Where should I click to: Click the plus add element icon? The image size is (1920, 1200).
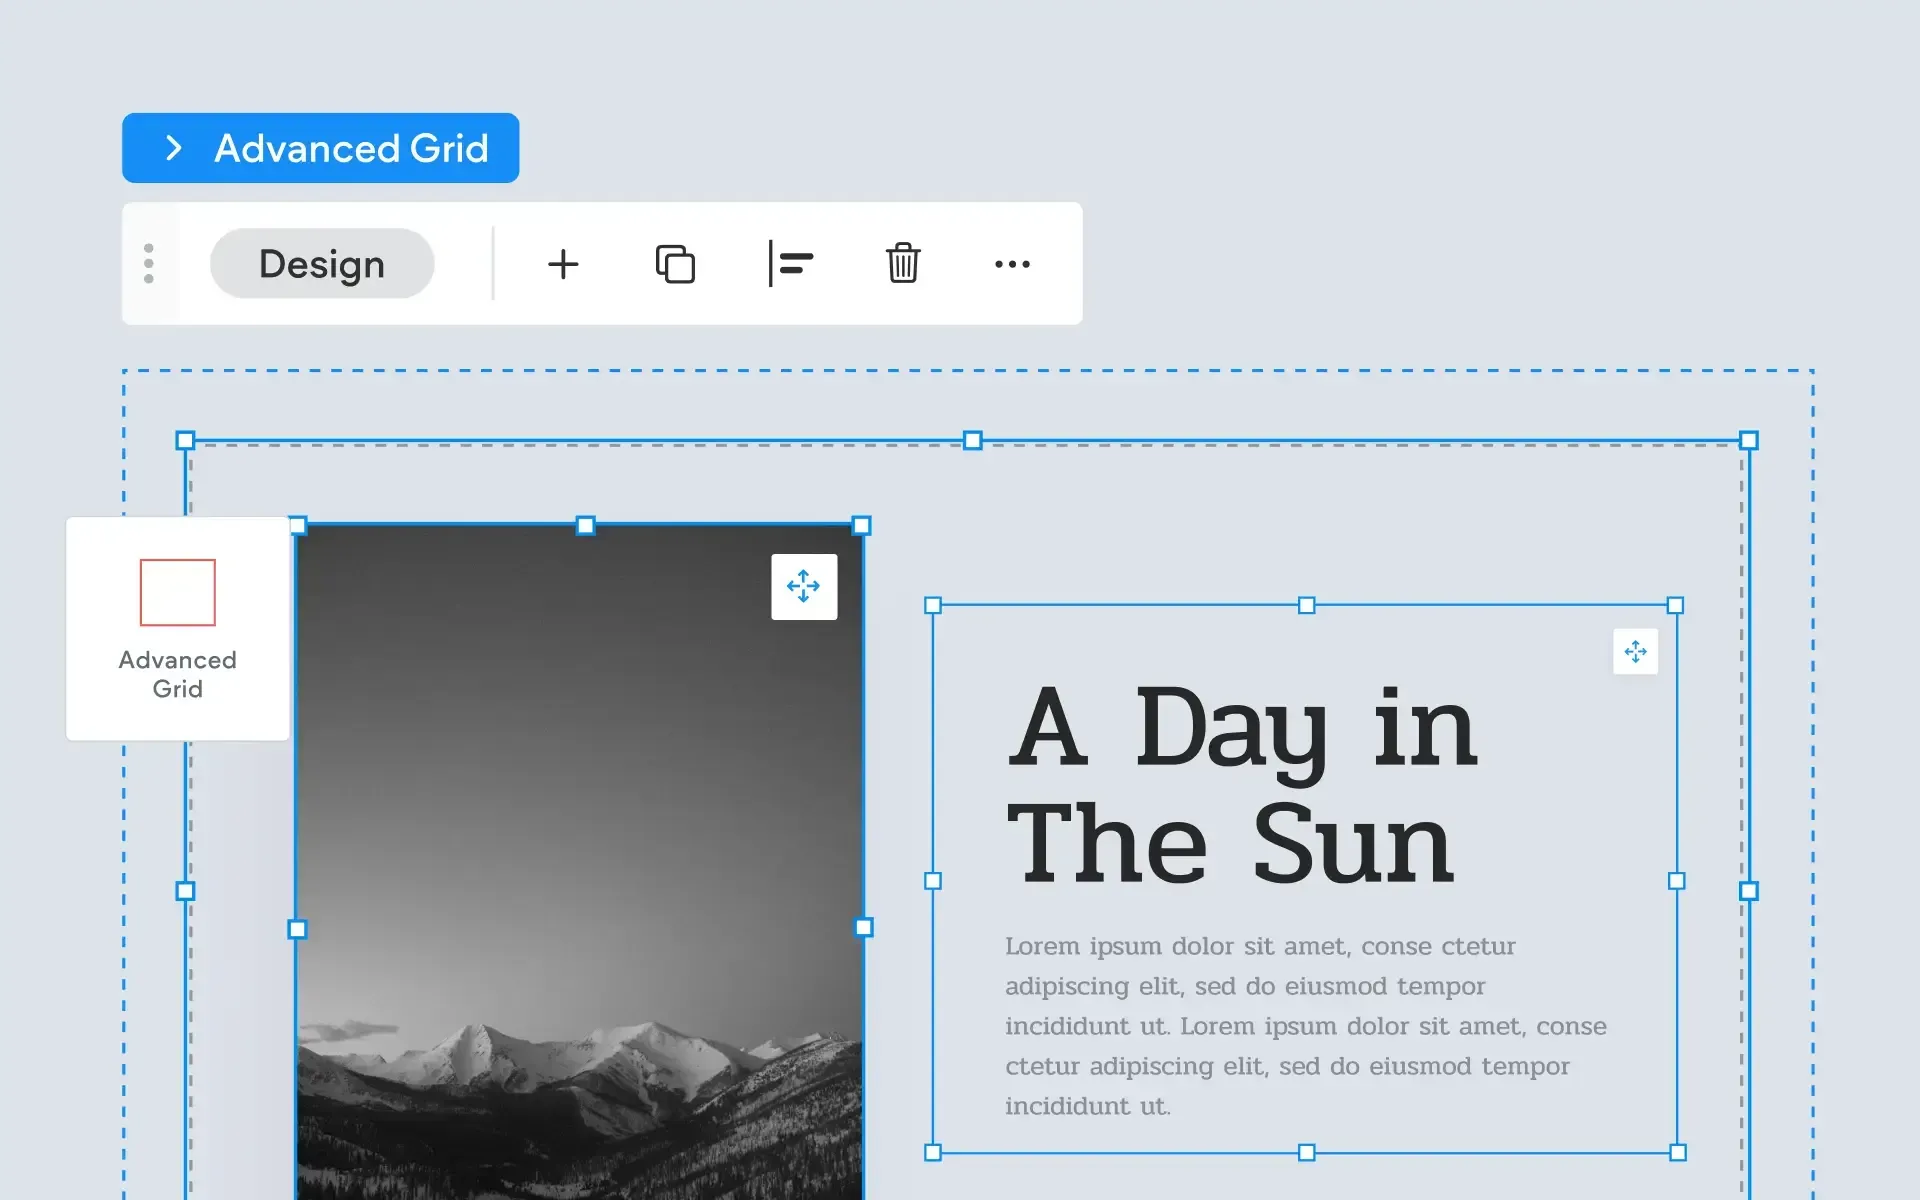(x=563, y=264)
